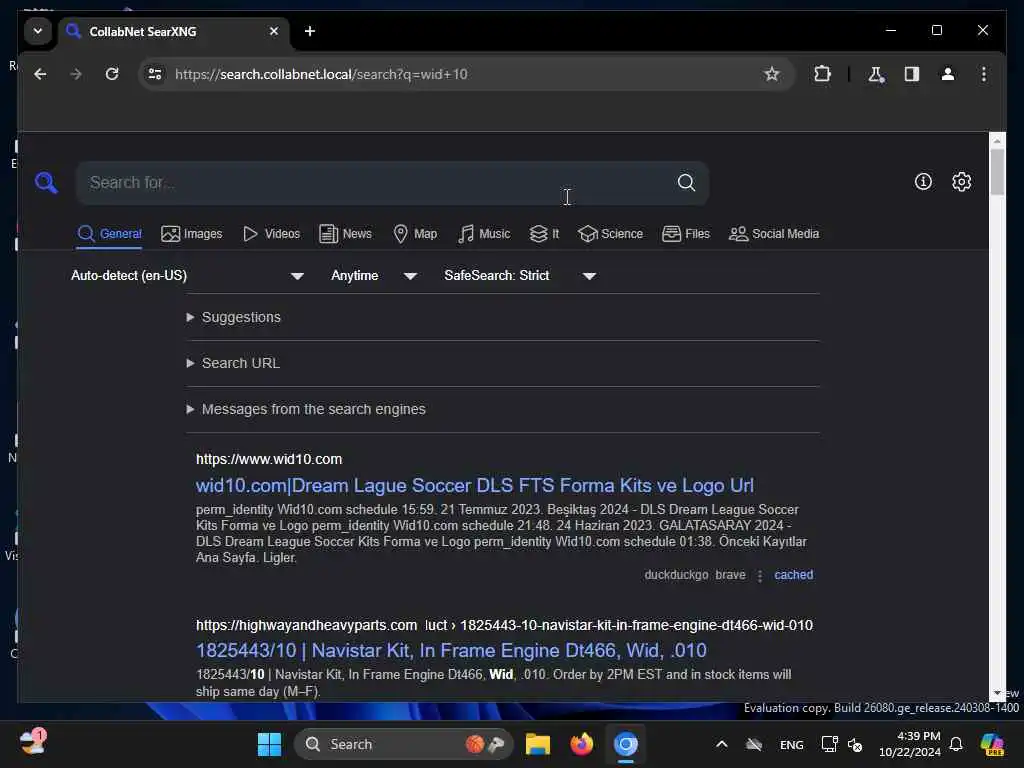Open the Copilot preview icon
This screenshot has width=1024, height=768.
992,744
